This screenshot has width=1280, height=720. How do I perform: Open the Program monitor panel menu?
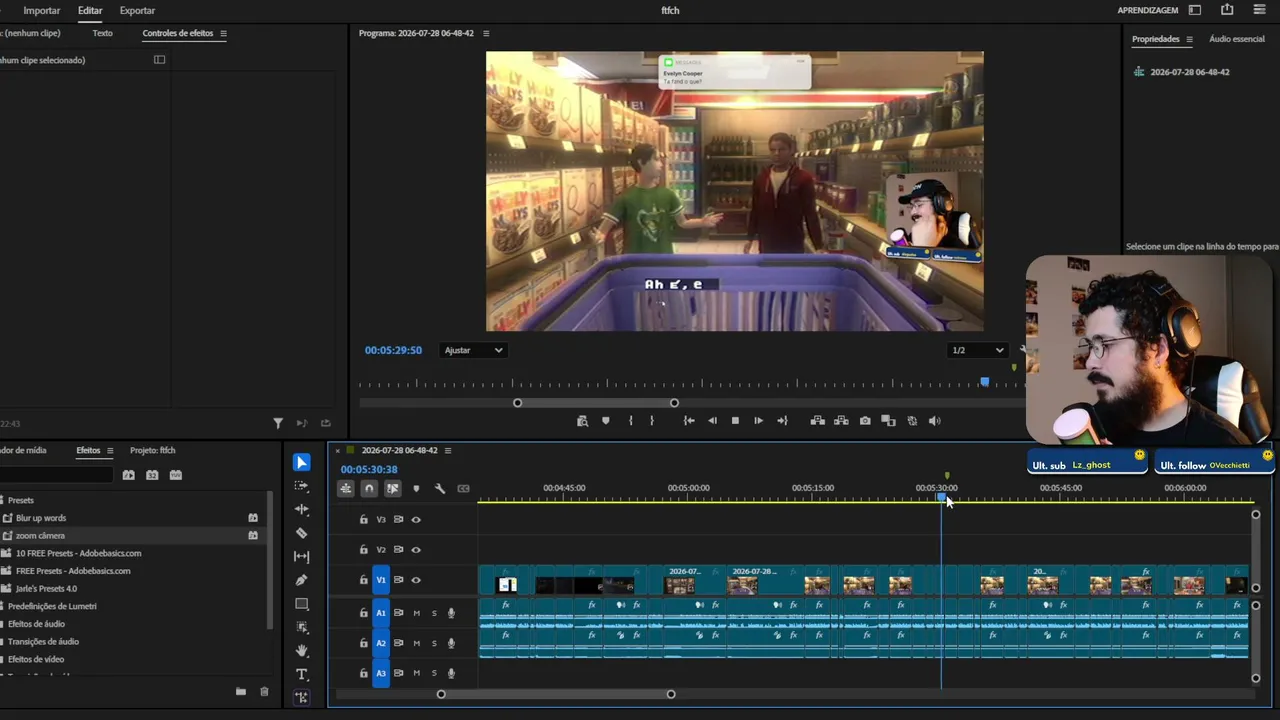(x=486, y=33)
